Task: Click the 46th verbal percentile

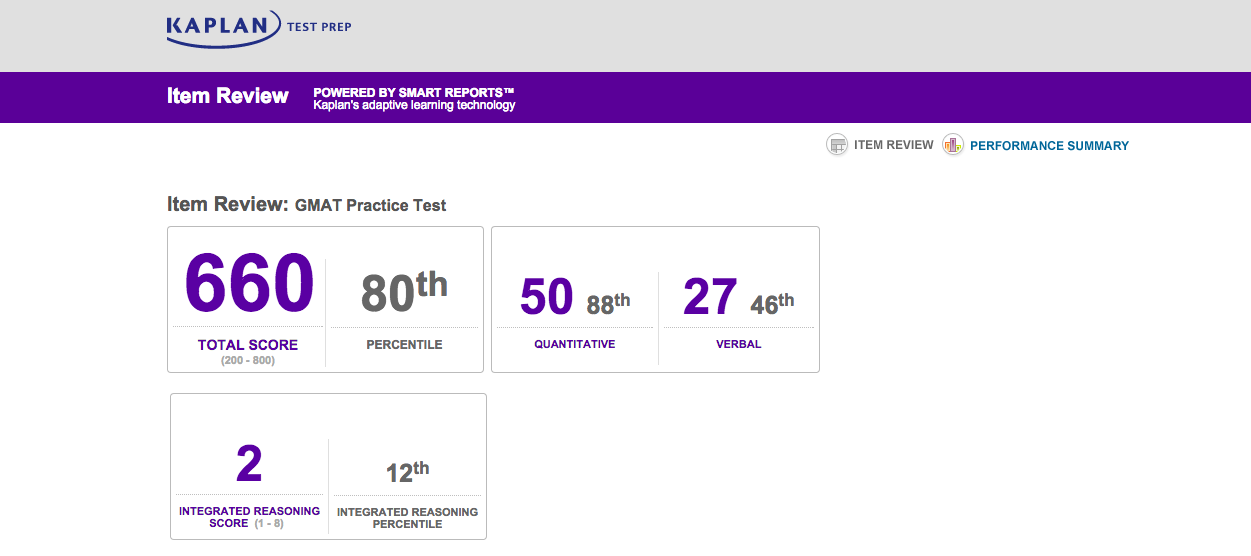Action: (x=772, y=303)
